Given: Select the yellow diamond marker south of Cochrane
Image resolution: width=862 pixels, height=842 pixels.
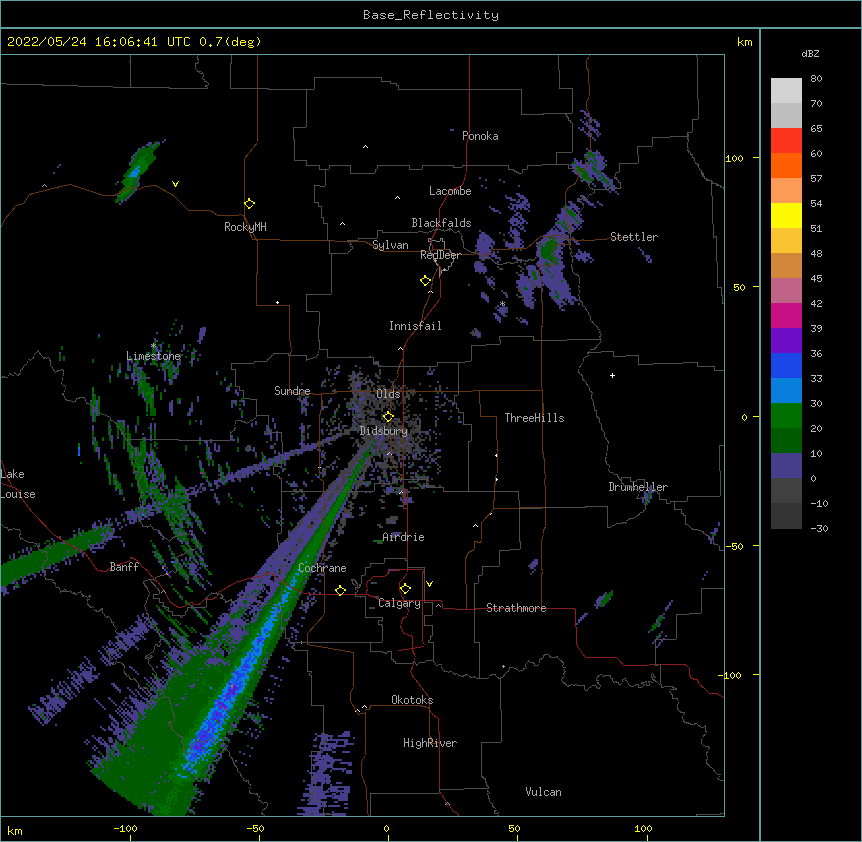Looking at the screenshot, I should tap(340, 590).
